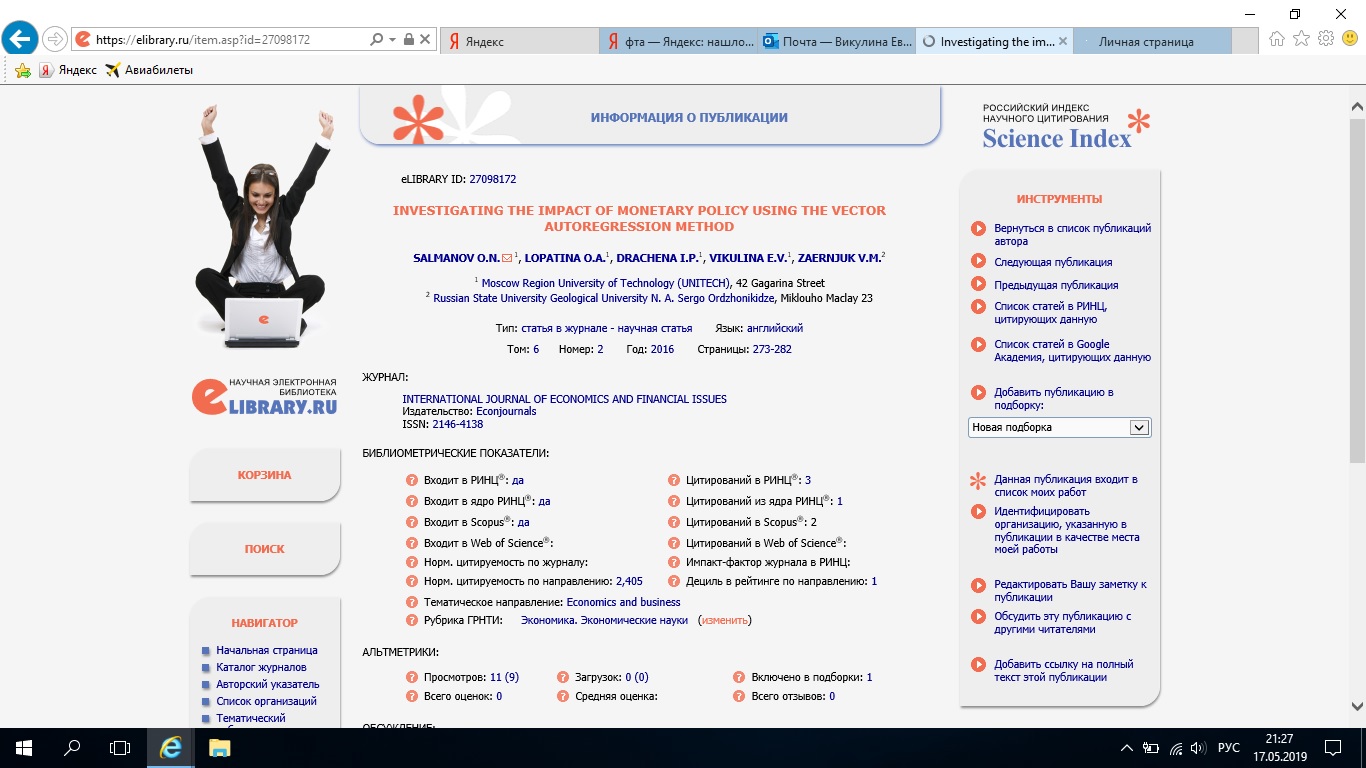Click the search magnifier in address bar

tap(377, 40)
